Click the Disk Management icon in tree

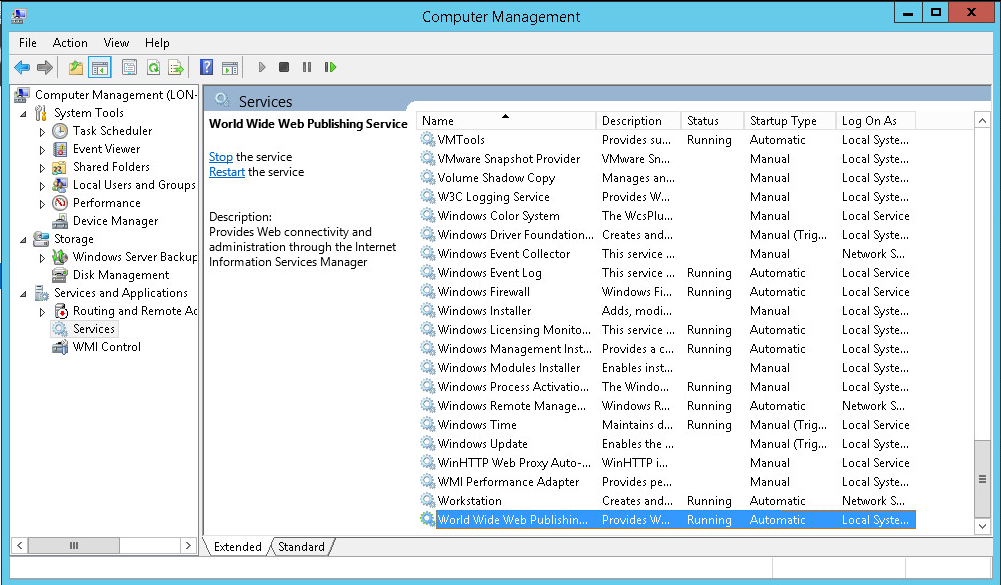tap(60, 275)
